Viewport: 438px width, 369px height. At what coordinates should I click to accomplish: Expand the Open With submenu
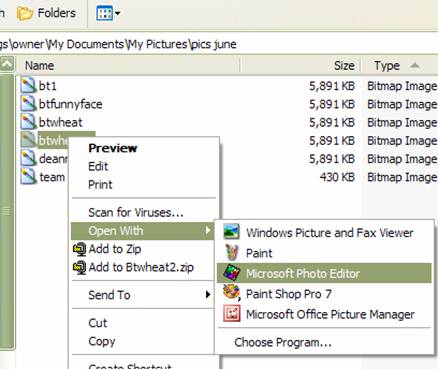(143, 231)
